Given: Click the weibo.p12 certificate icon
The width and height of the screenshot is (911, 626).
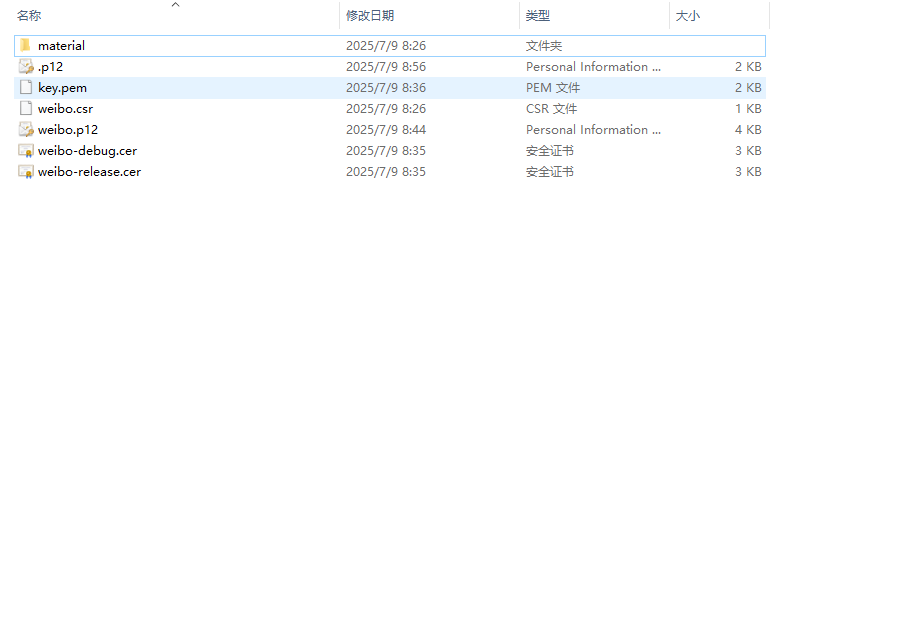Looking at the screenshot, I should tap(26, 129).
